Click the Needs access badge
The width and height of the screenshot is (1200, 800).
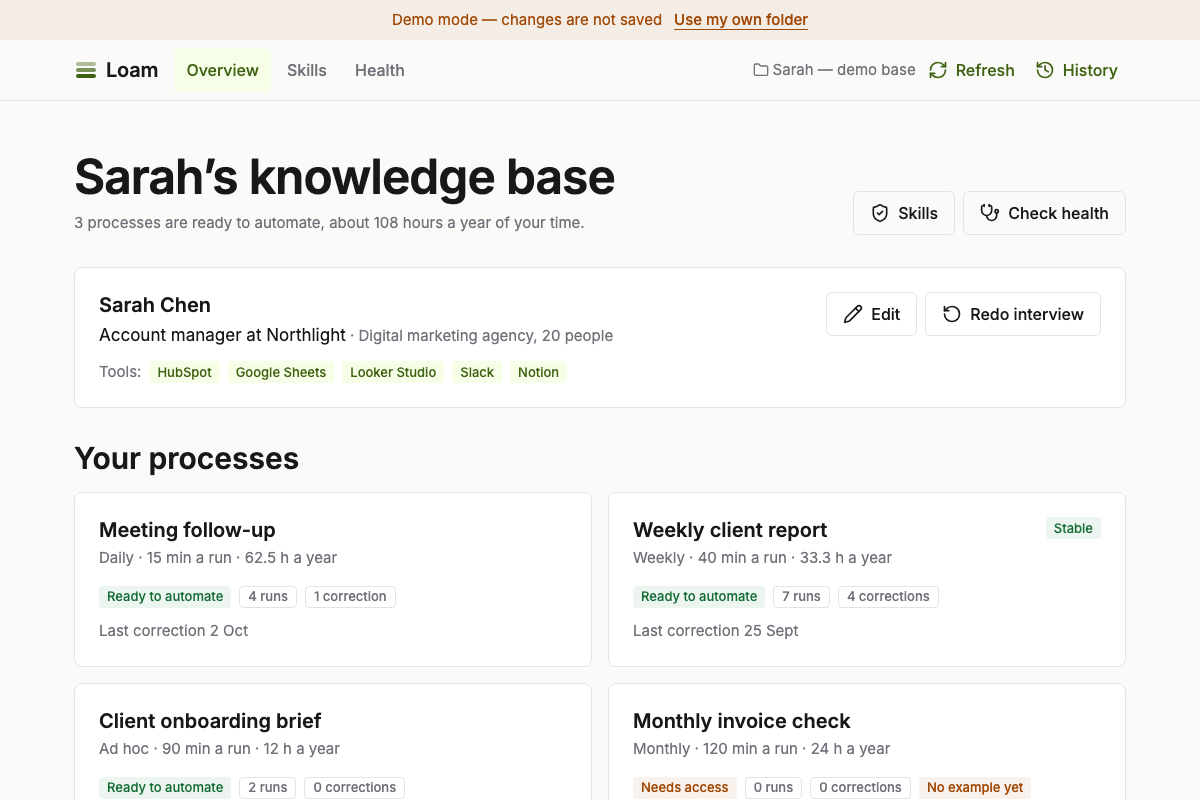pos(685,787)
